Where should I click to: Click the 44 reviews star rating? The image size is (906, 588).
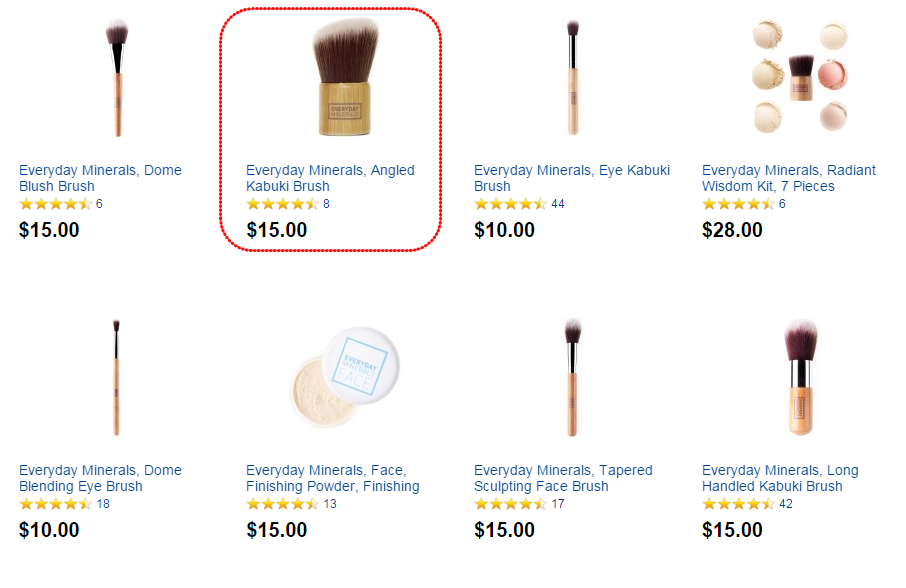(510, 204)
